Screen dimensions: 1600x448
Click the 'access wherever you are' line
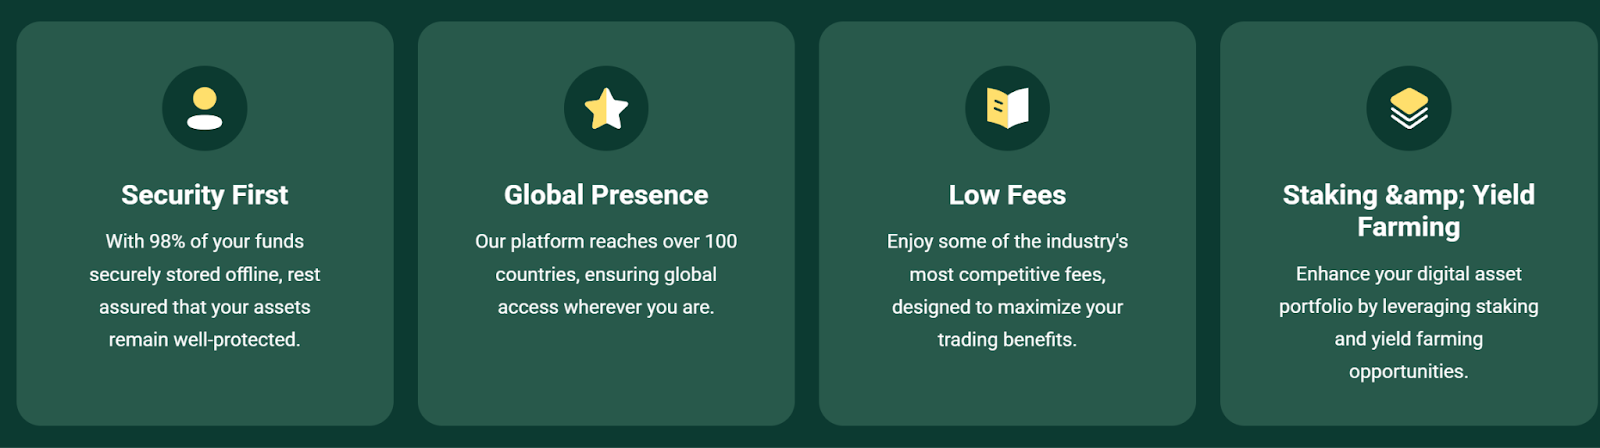606,307
